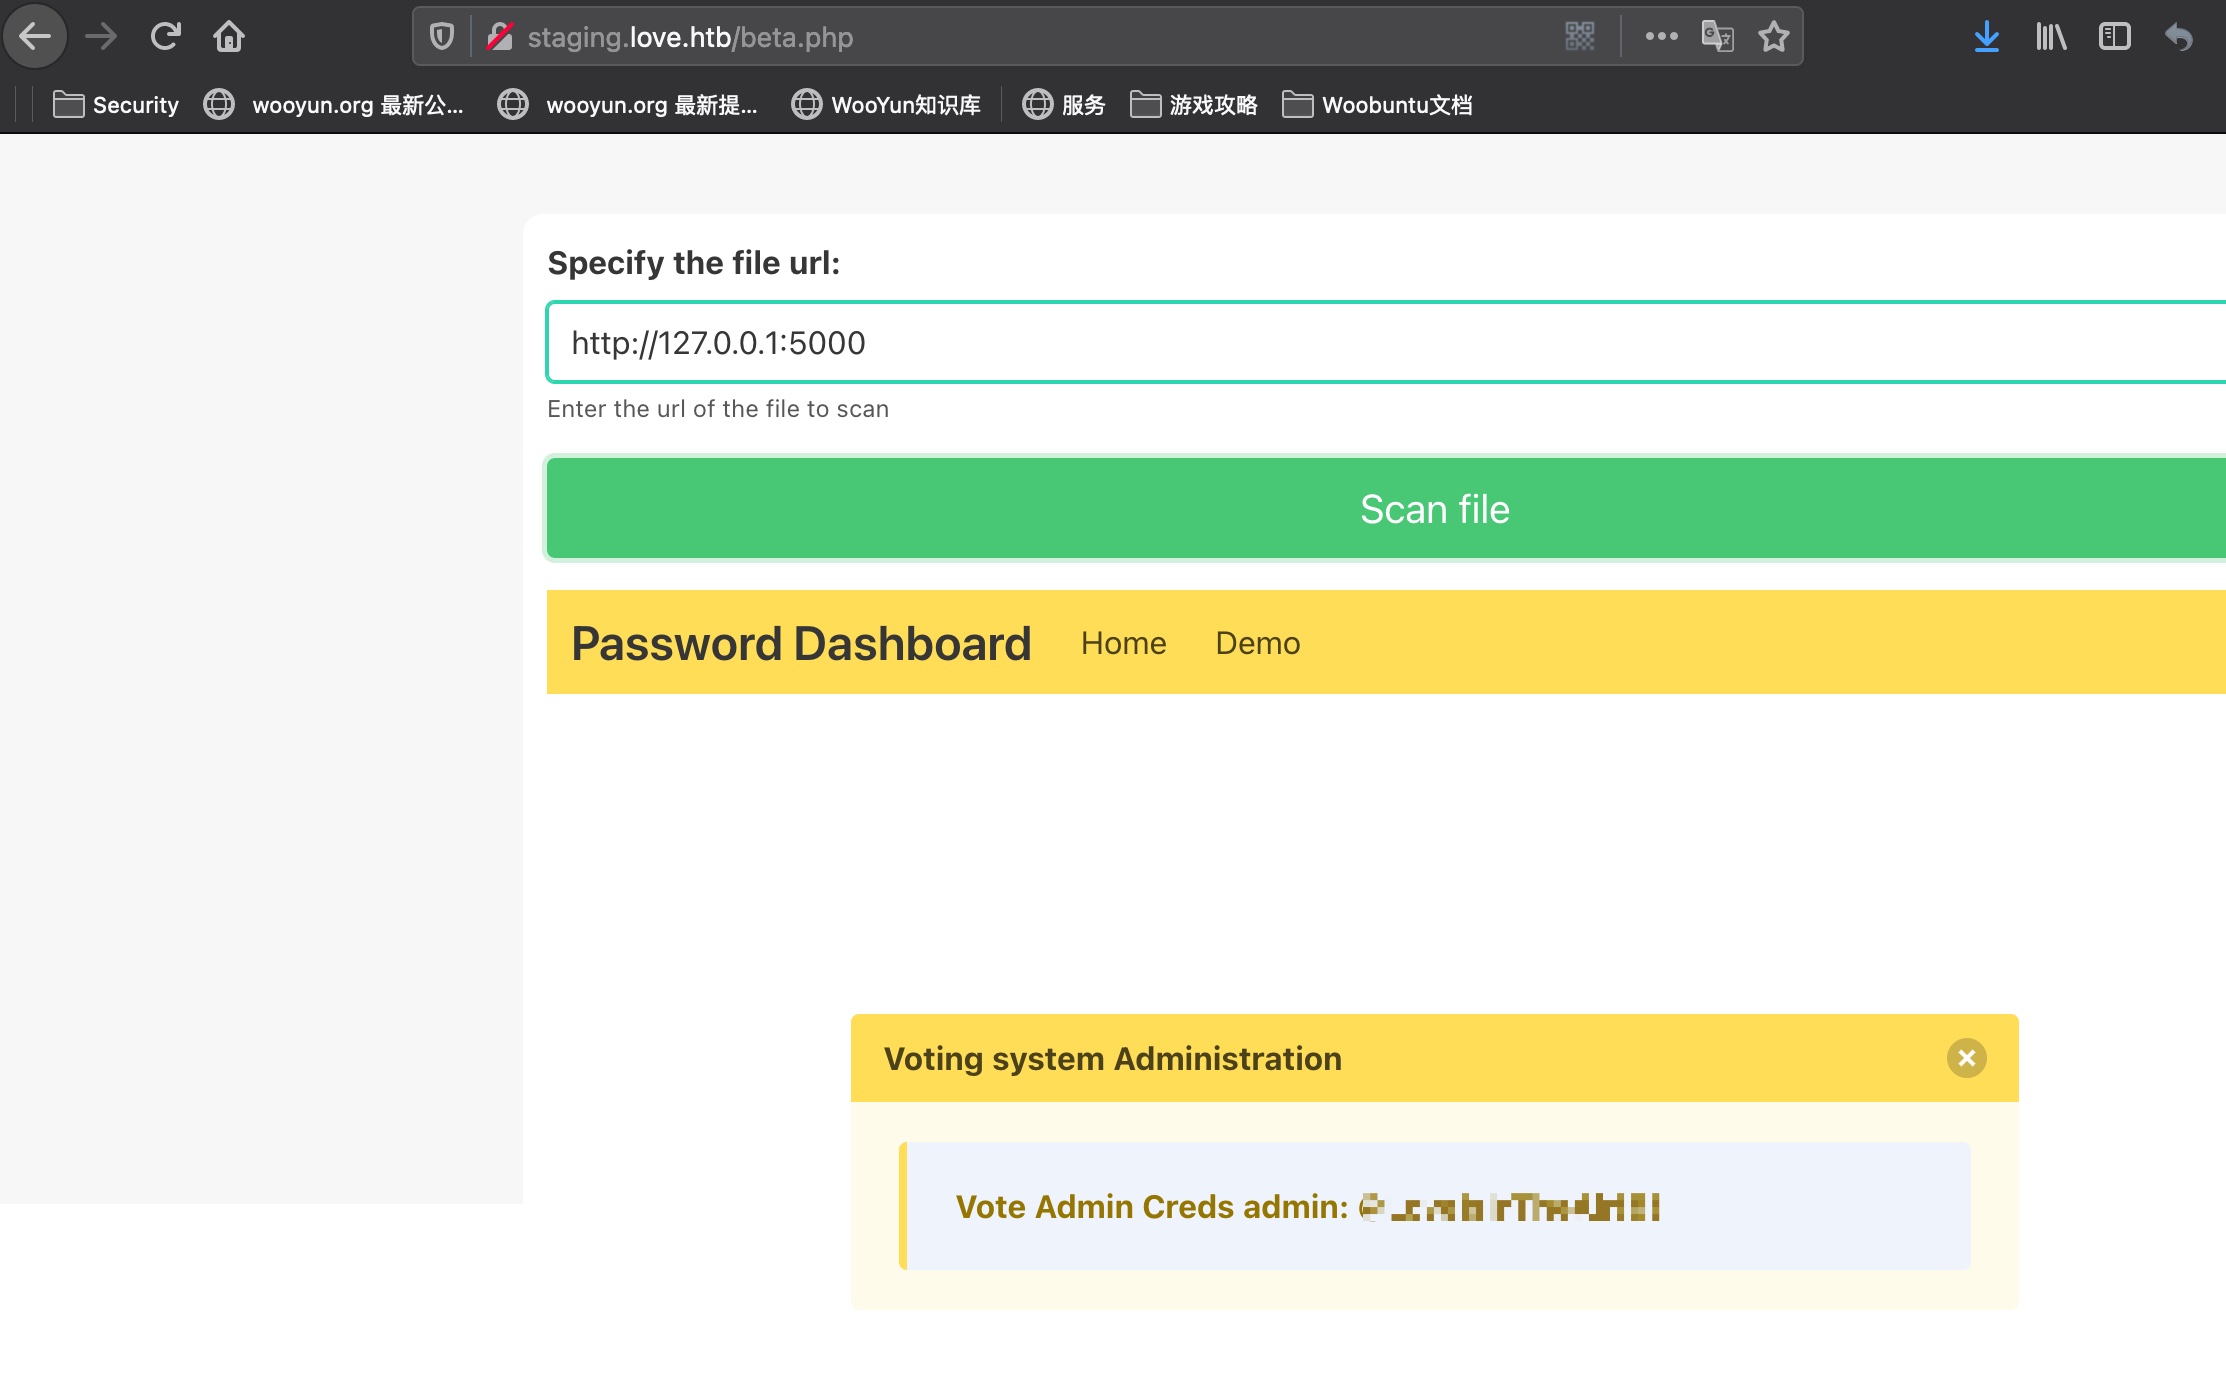Click the insecure connection lock icon

[x=499, y=37]
